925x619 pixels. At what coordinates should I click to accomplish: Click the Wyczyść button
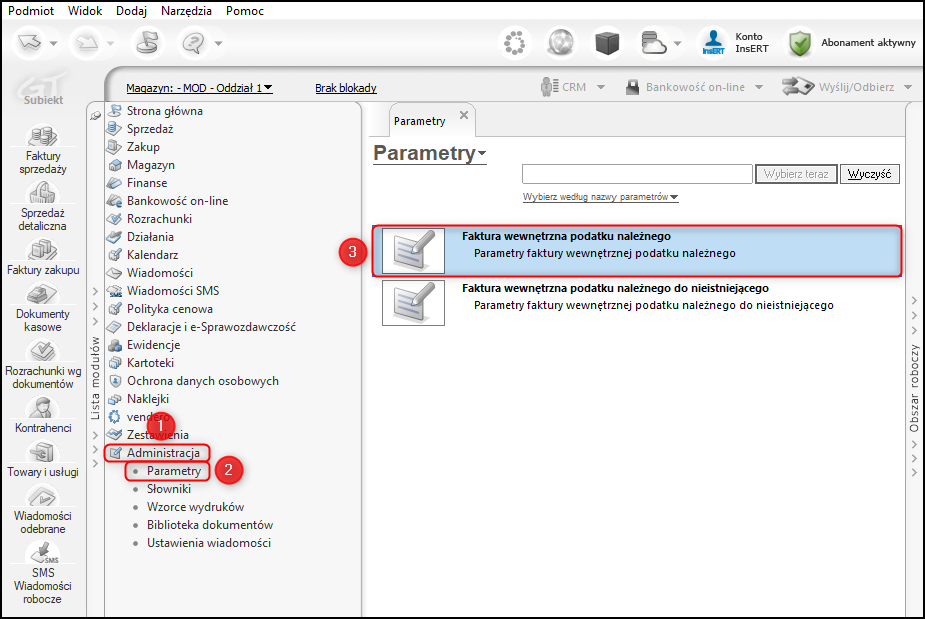click(870, 174)
